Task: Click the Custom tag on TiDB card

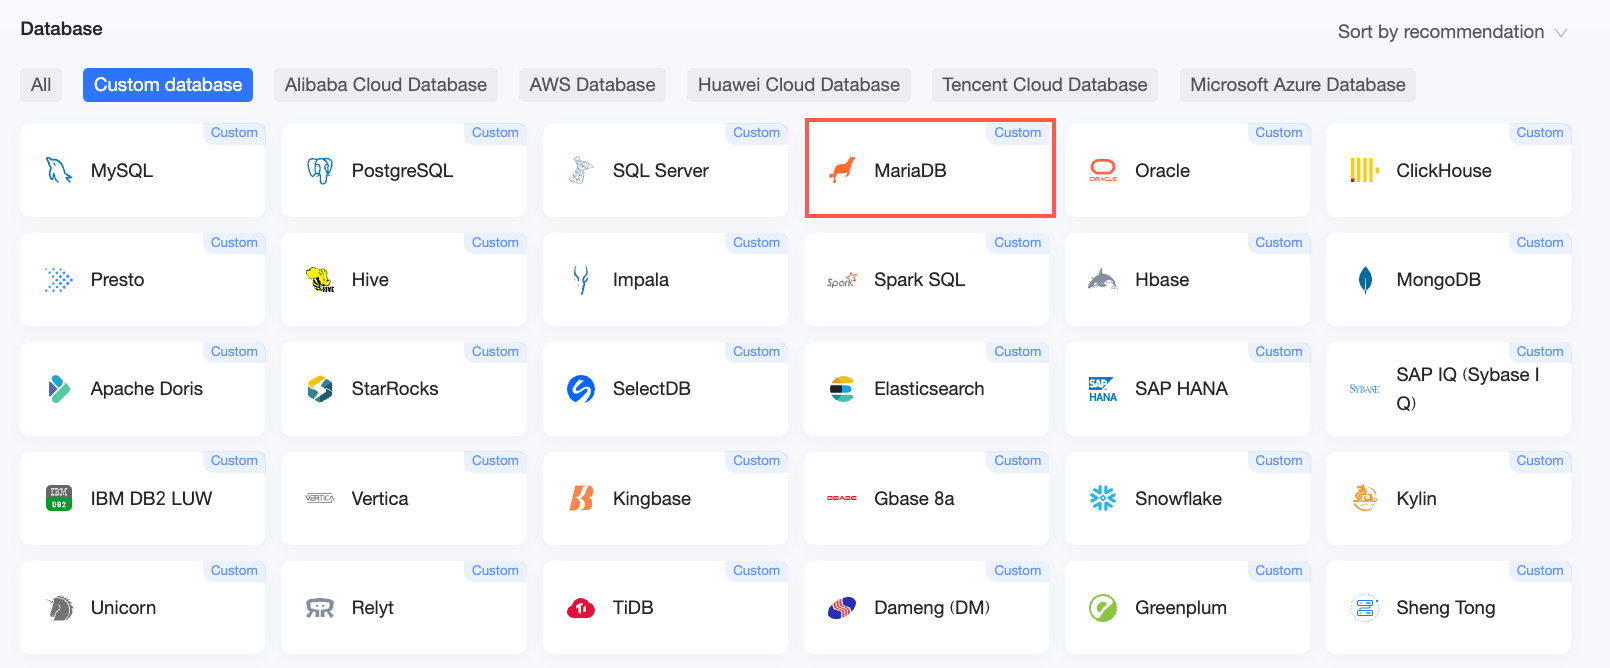Action: tap(756, 570)
